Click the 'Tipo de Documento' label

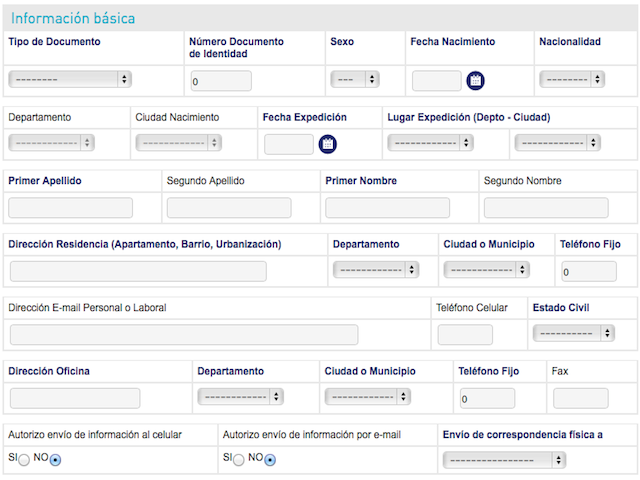[x=54, y=42]
